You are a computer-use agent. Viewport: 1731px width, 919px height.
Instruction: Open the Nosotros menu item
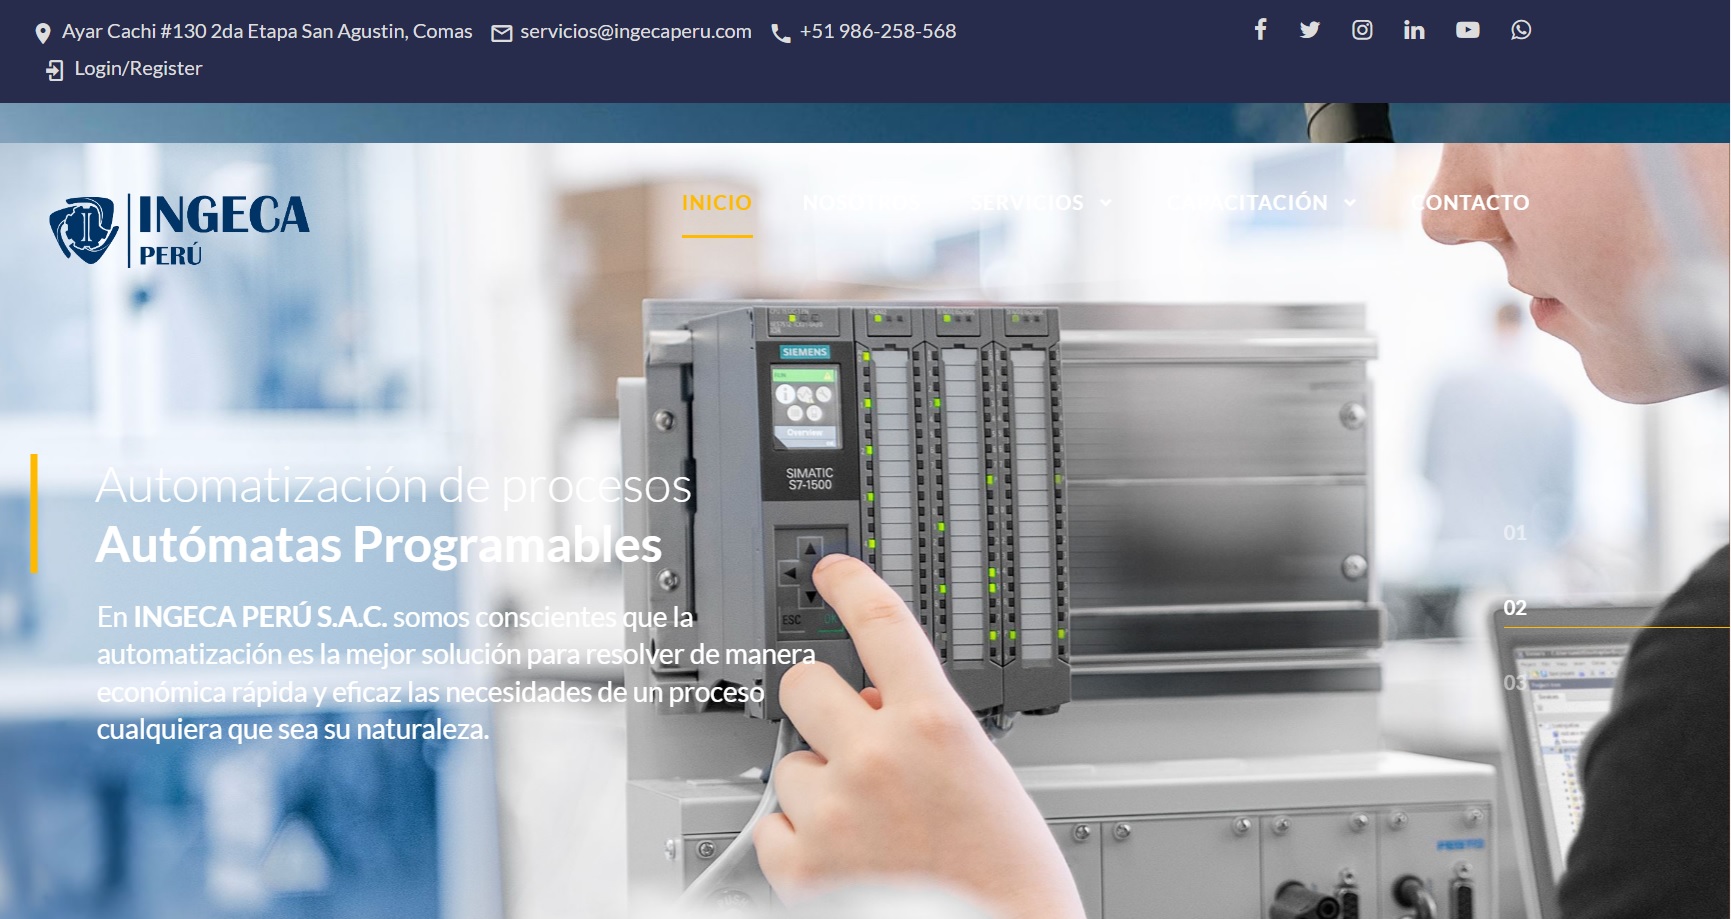(860, 203)
